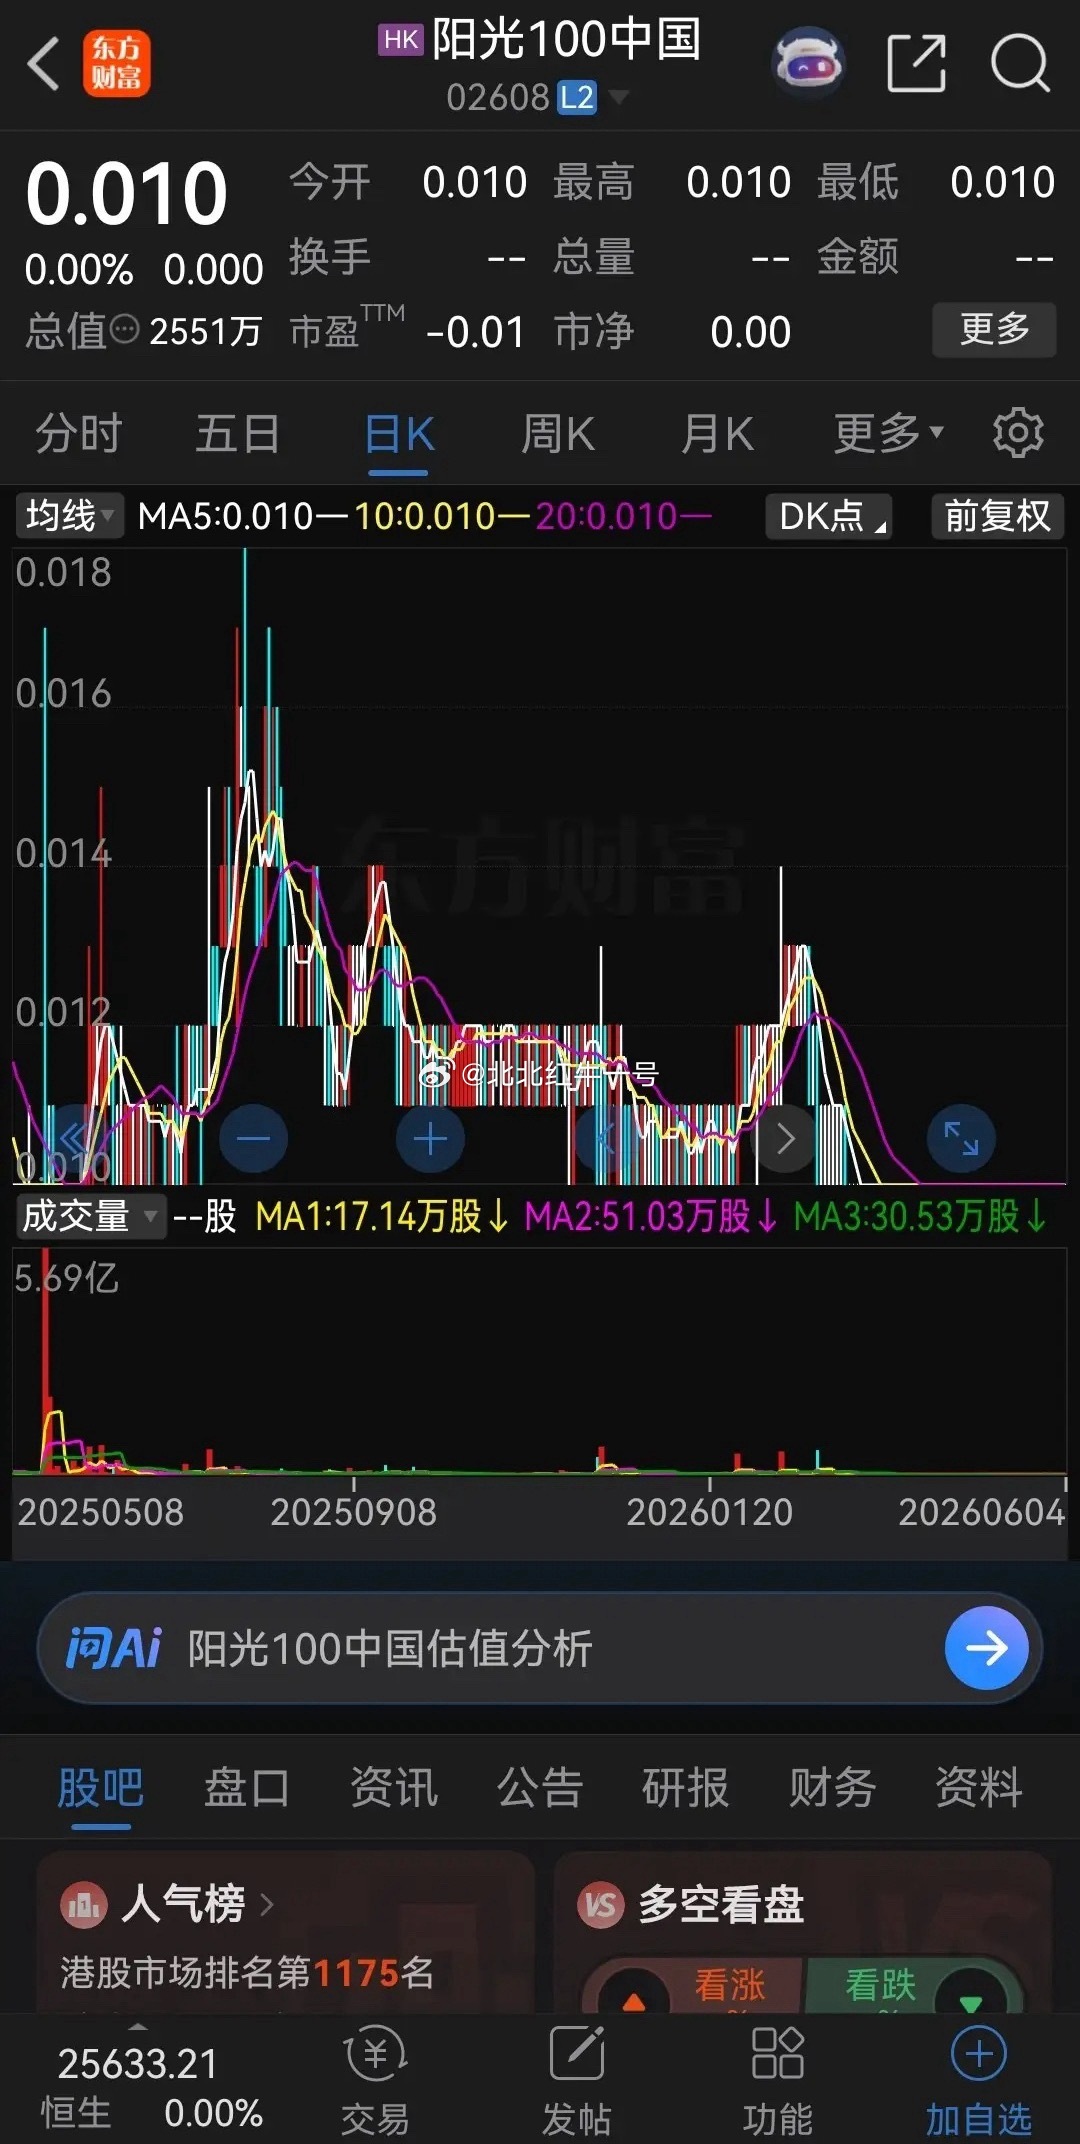The height and width of the screenshot is (2144, 1080).
Task: Tap the stock title 阳光100中国
Action: coord(566,40)
